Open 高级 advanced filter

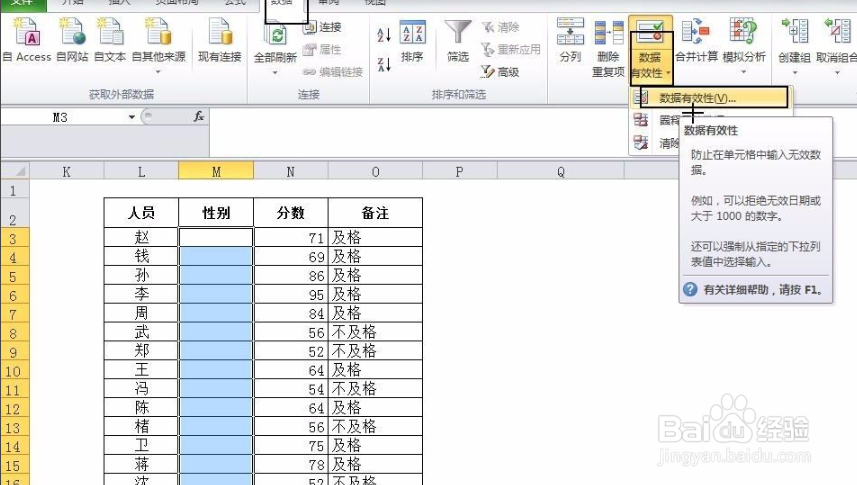click(x=500, y=72)
